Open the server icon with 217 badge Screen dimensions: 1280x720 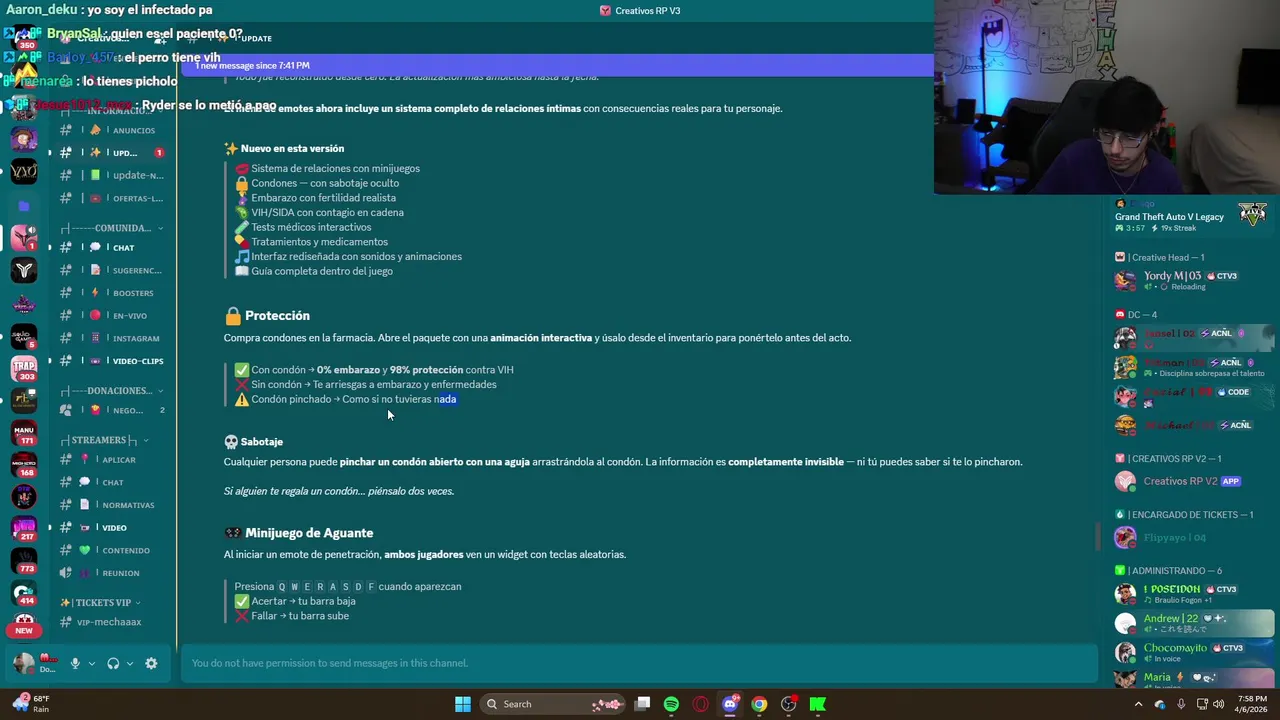24,528
